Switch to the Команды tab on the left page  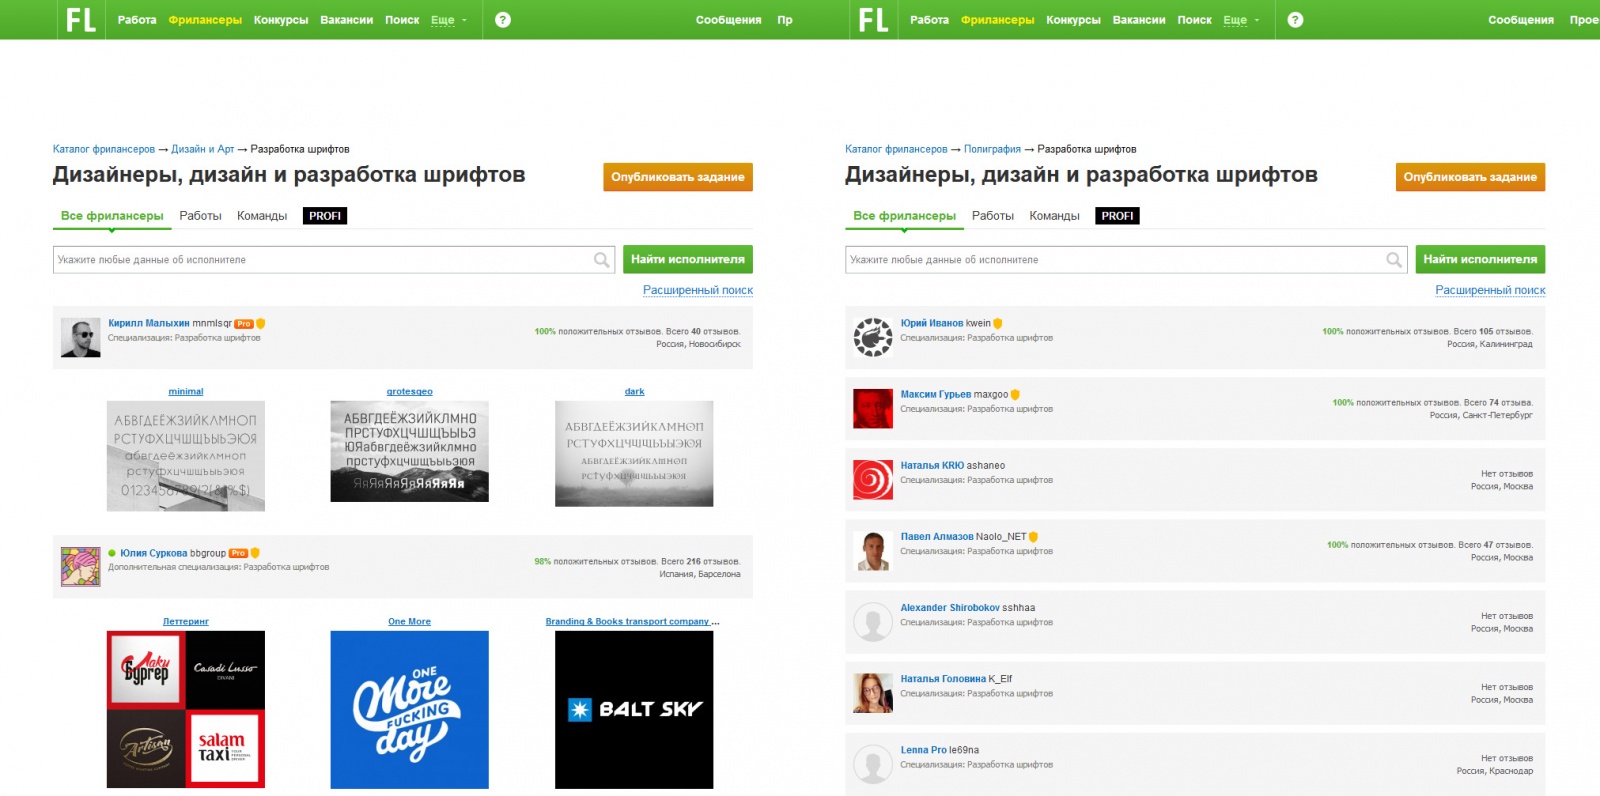pyautogui.click(x=262, y=216)
